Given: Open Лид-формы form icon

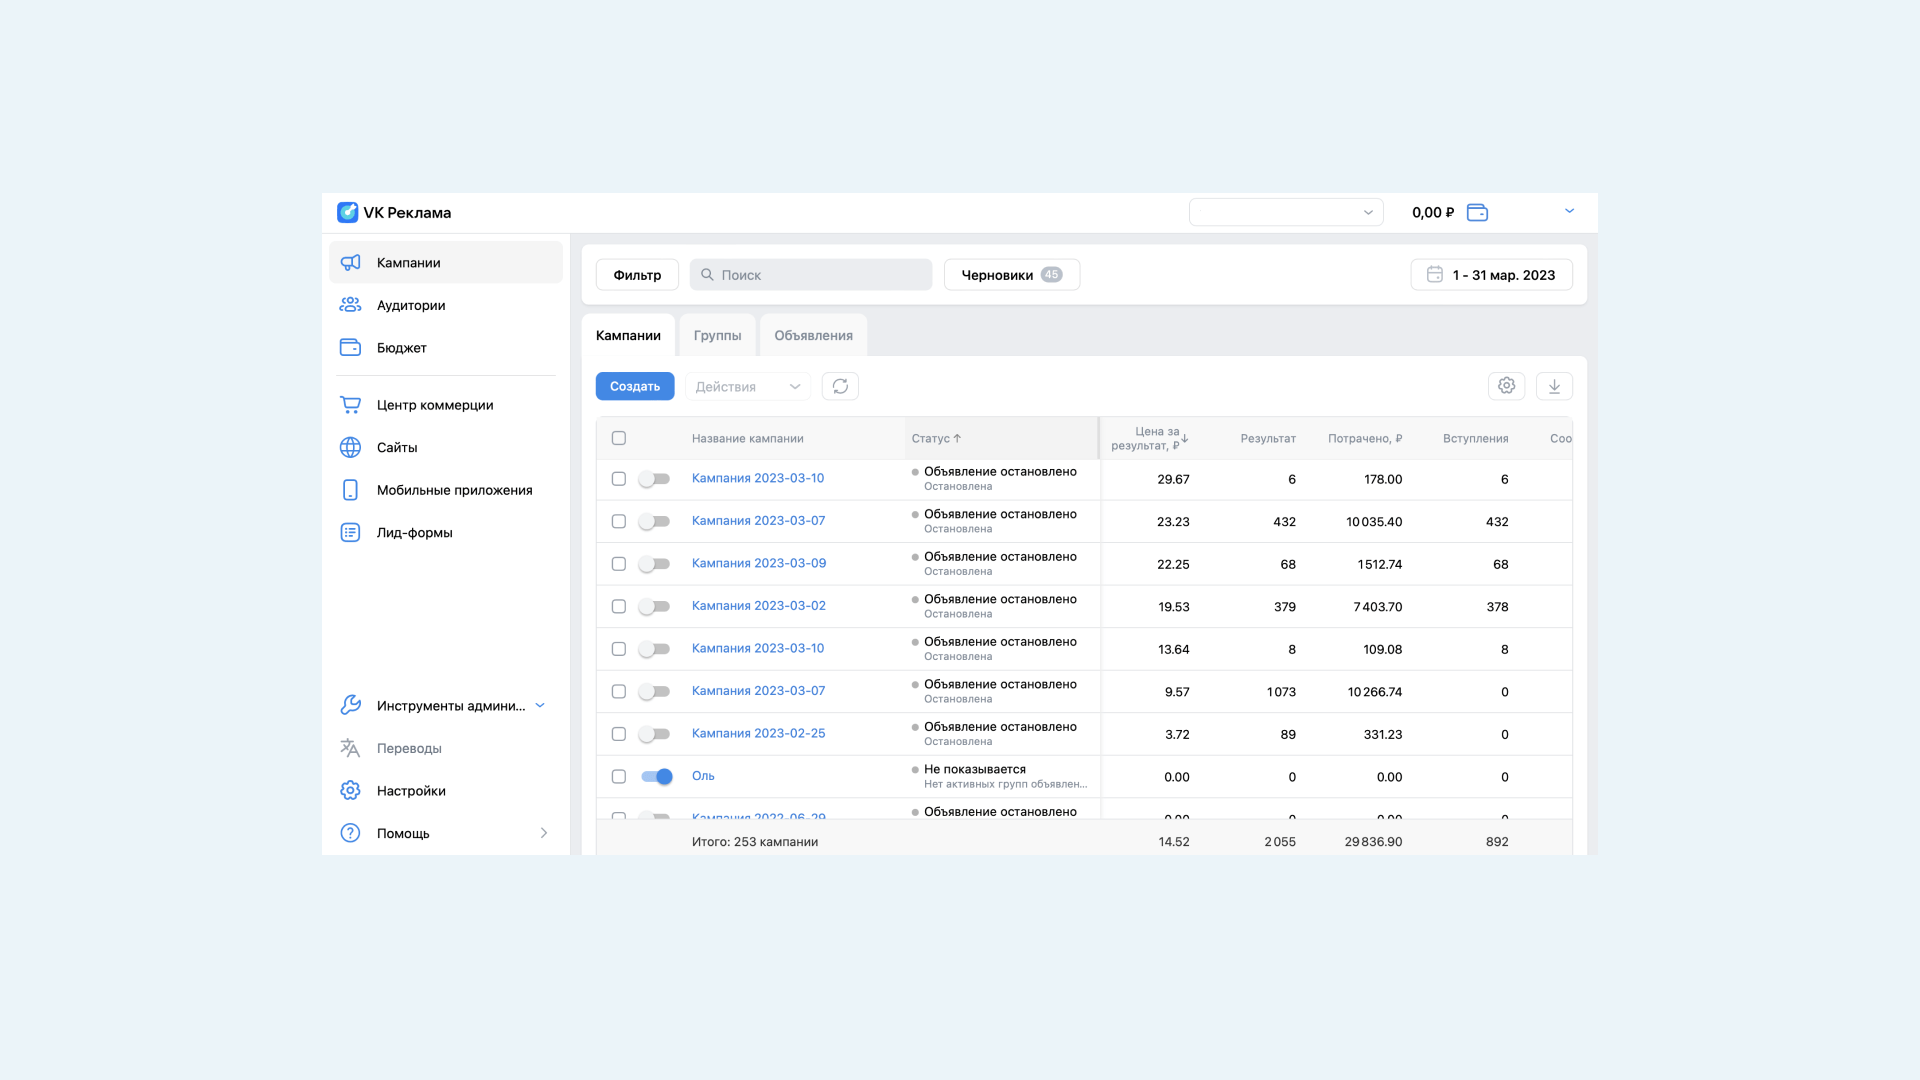Looking at the screenshot, I should 350,532.
